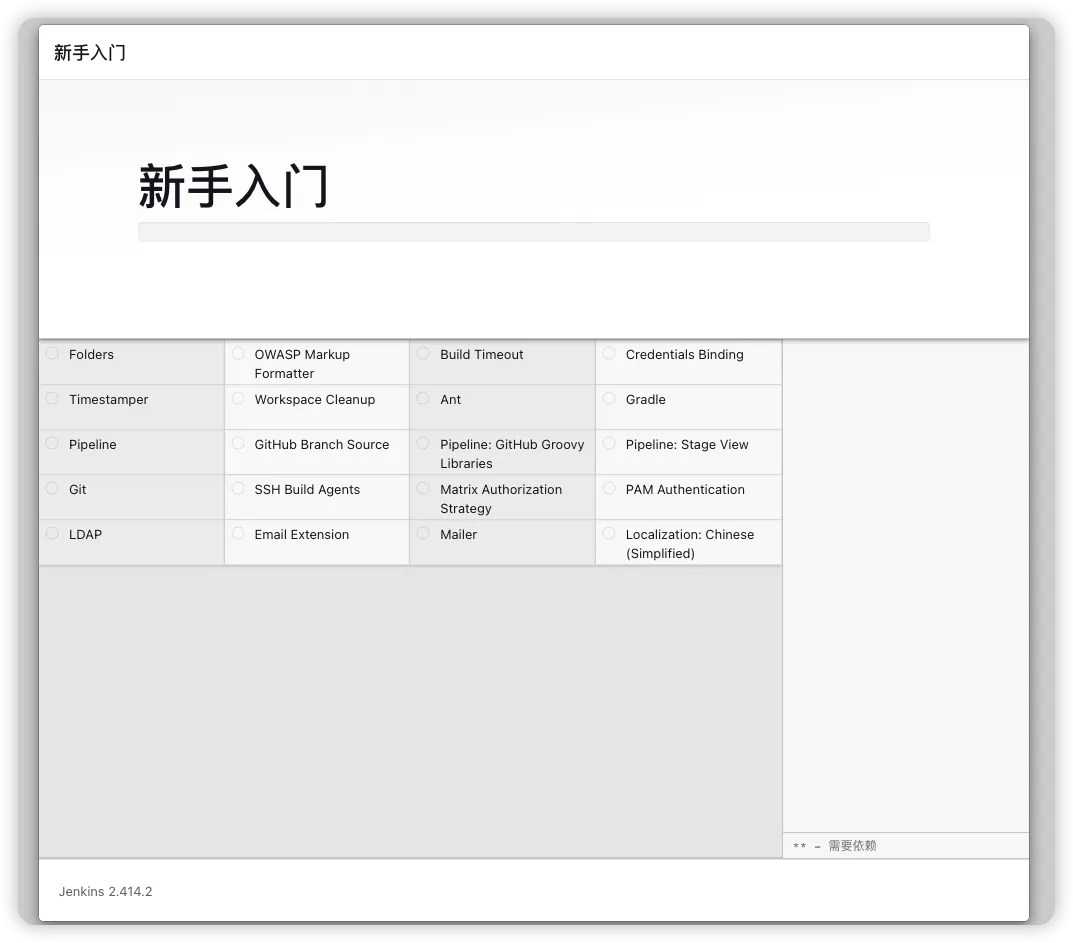Click the Pipeline: GitHub Groovy Libraries label

(x=512, y=454)
